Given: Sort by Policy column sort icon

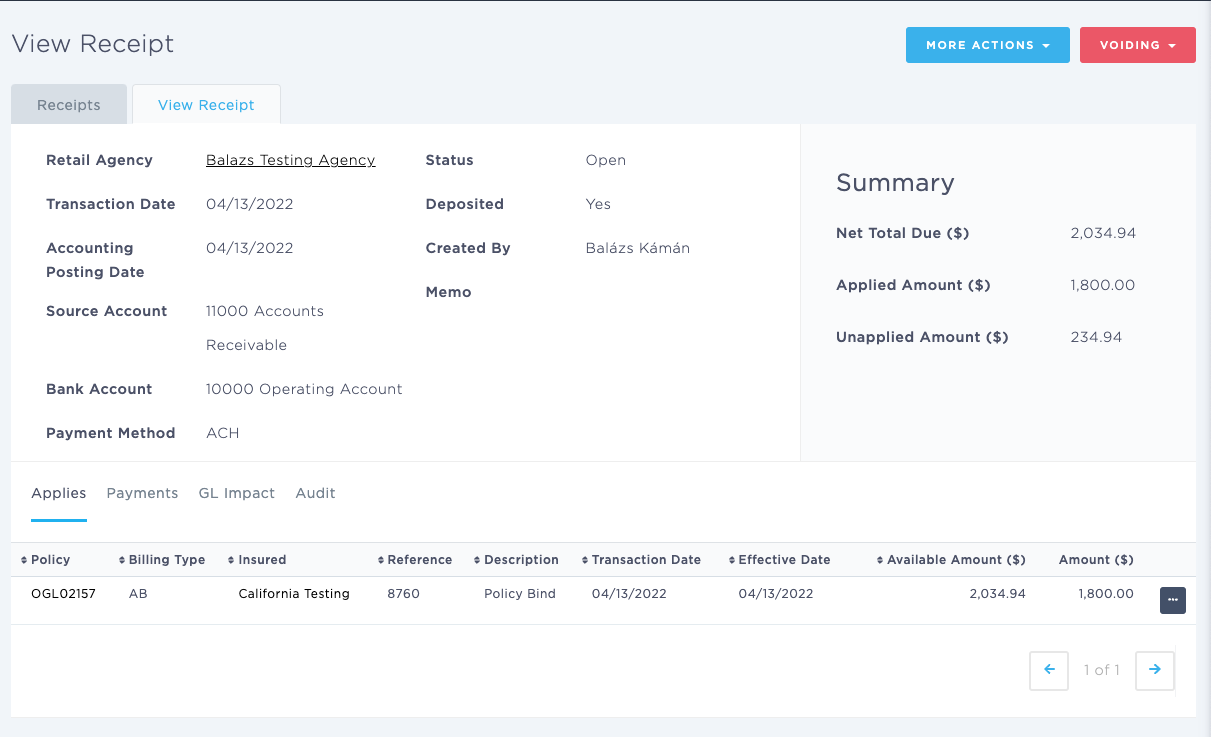Looking at the screenshot, I should click(x=25, y=560).
